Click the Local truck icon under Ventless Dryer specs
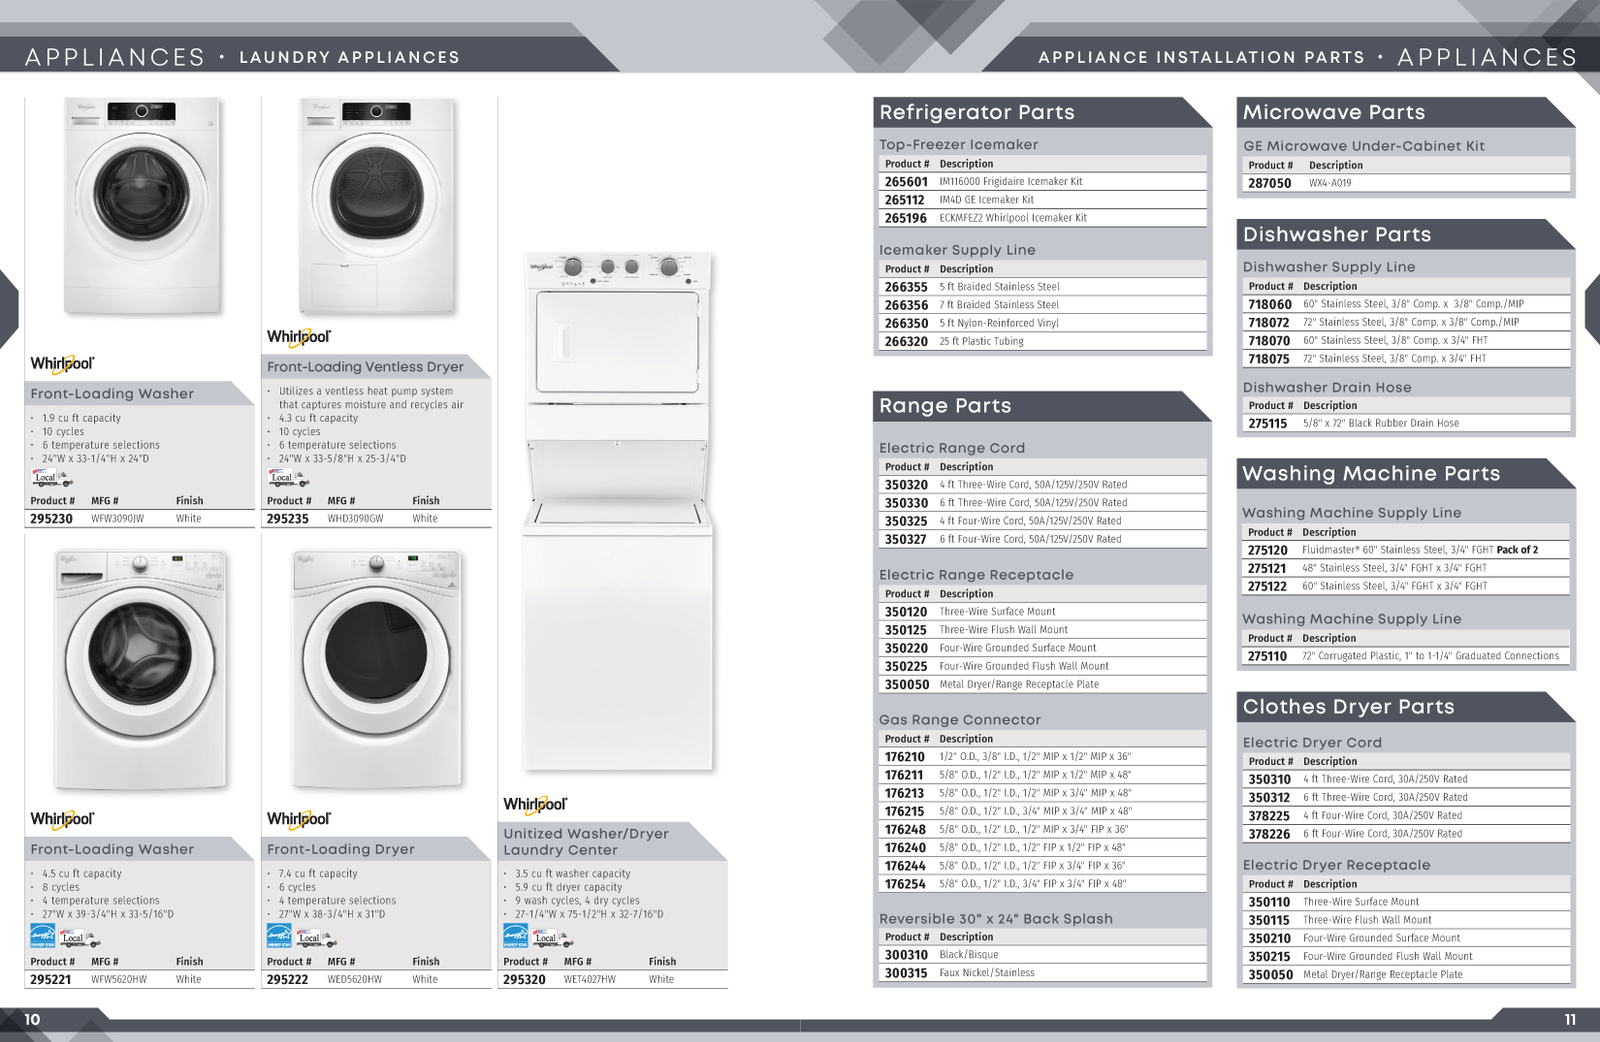The width and height of the screenshot is (1600, 1042). [x=288, y=478]
